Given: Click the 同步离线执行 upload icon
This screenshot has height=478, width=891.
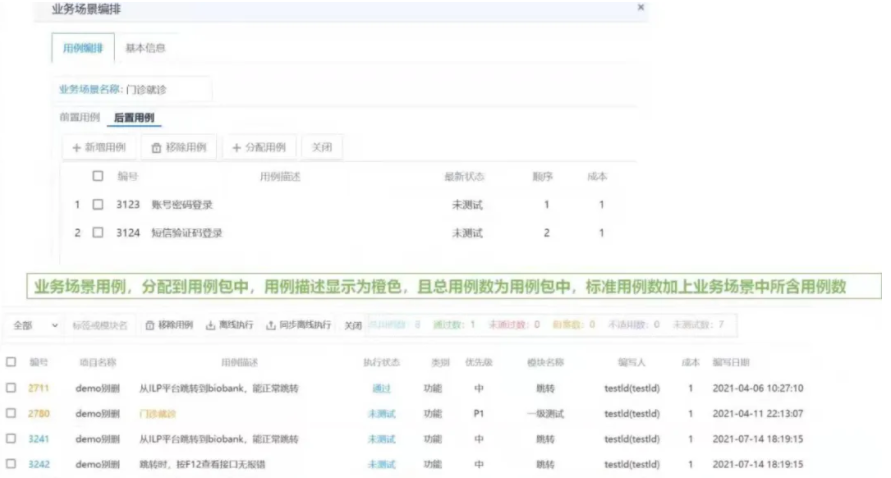Looking at the screenshot, I should (270, 325).
